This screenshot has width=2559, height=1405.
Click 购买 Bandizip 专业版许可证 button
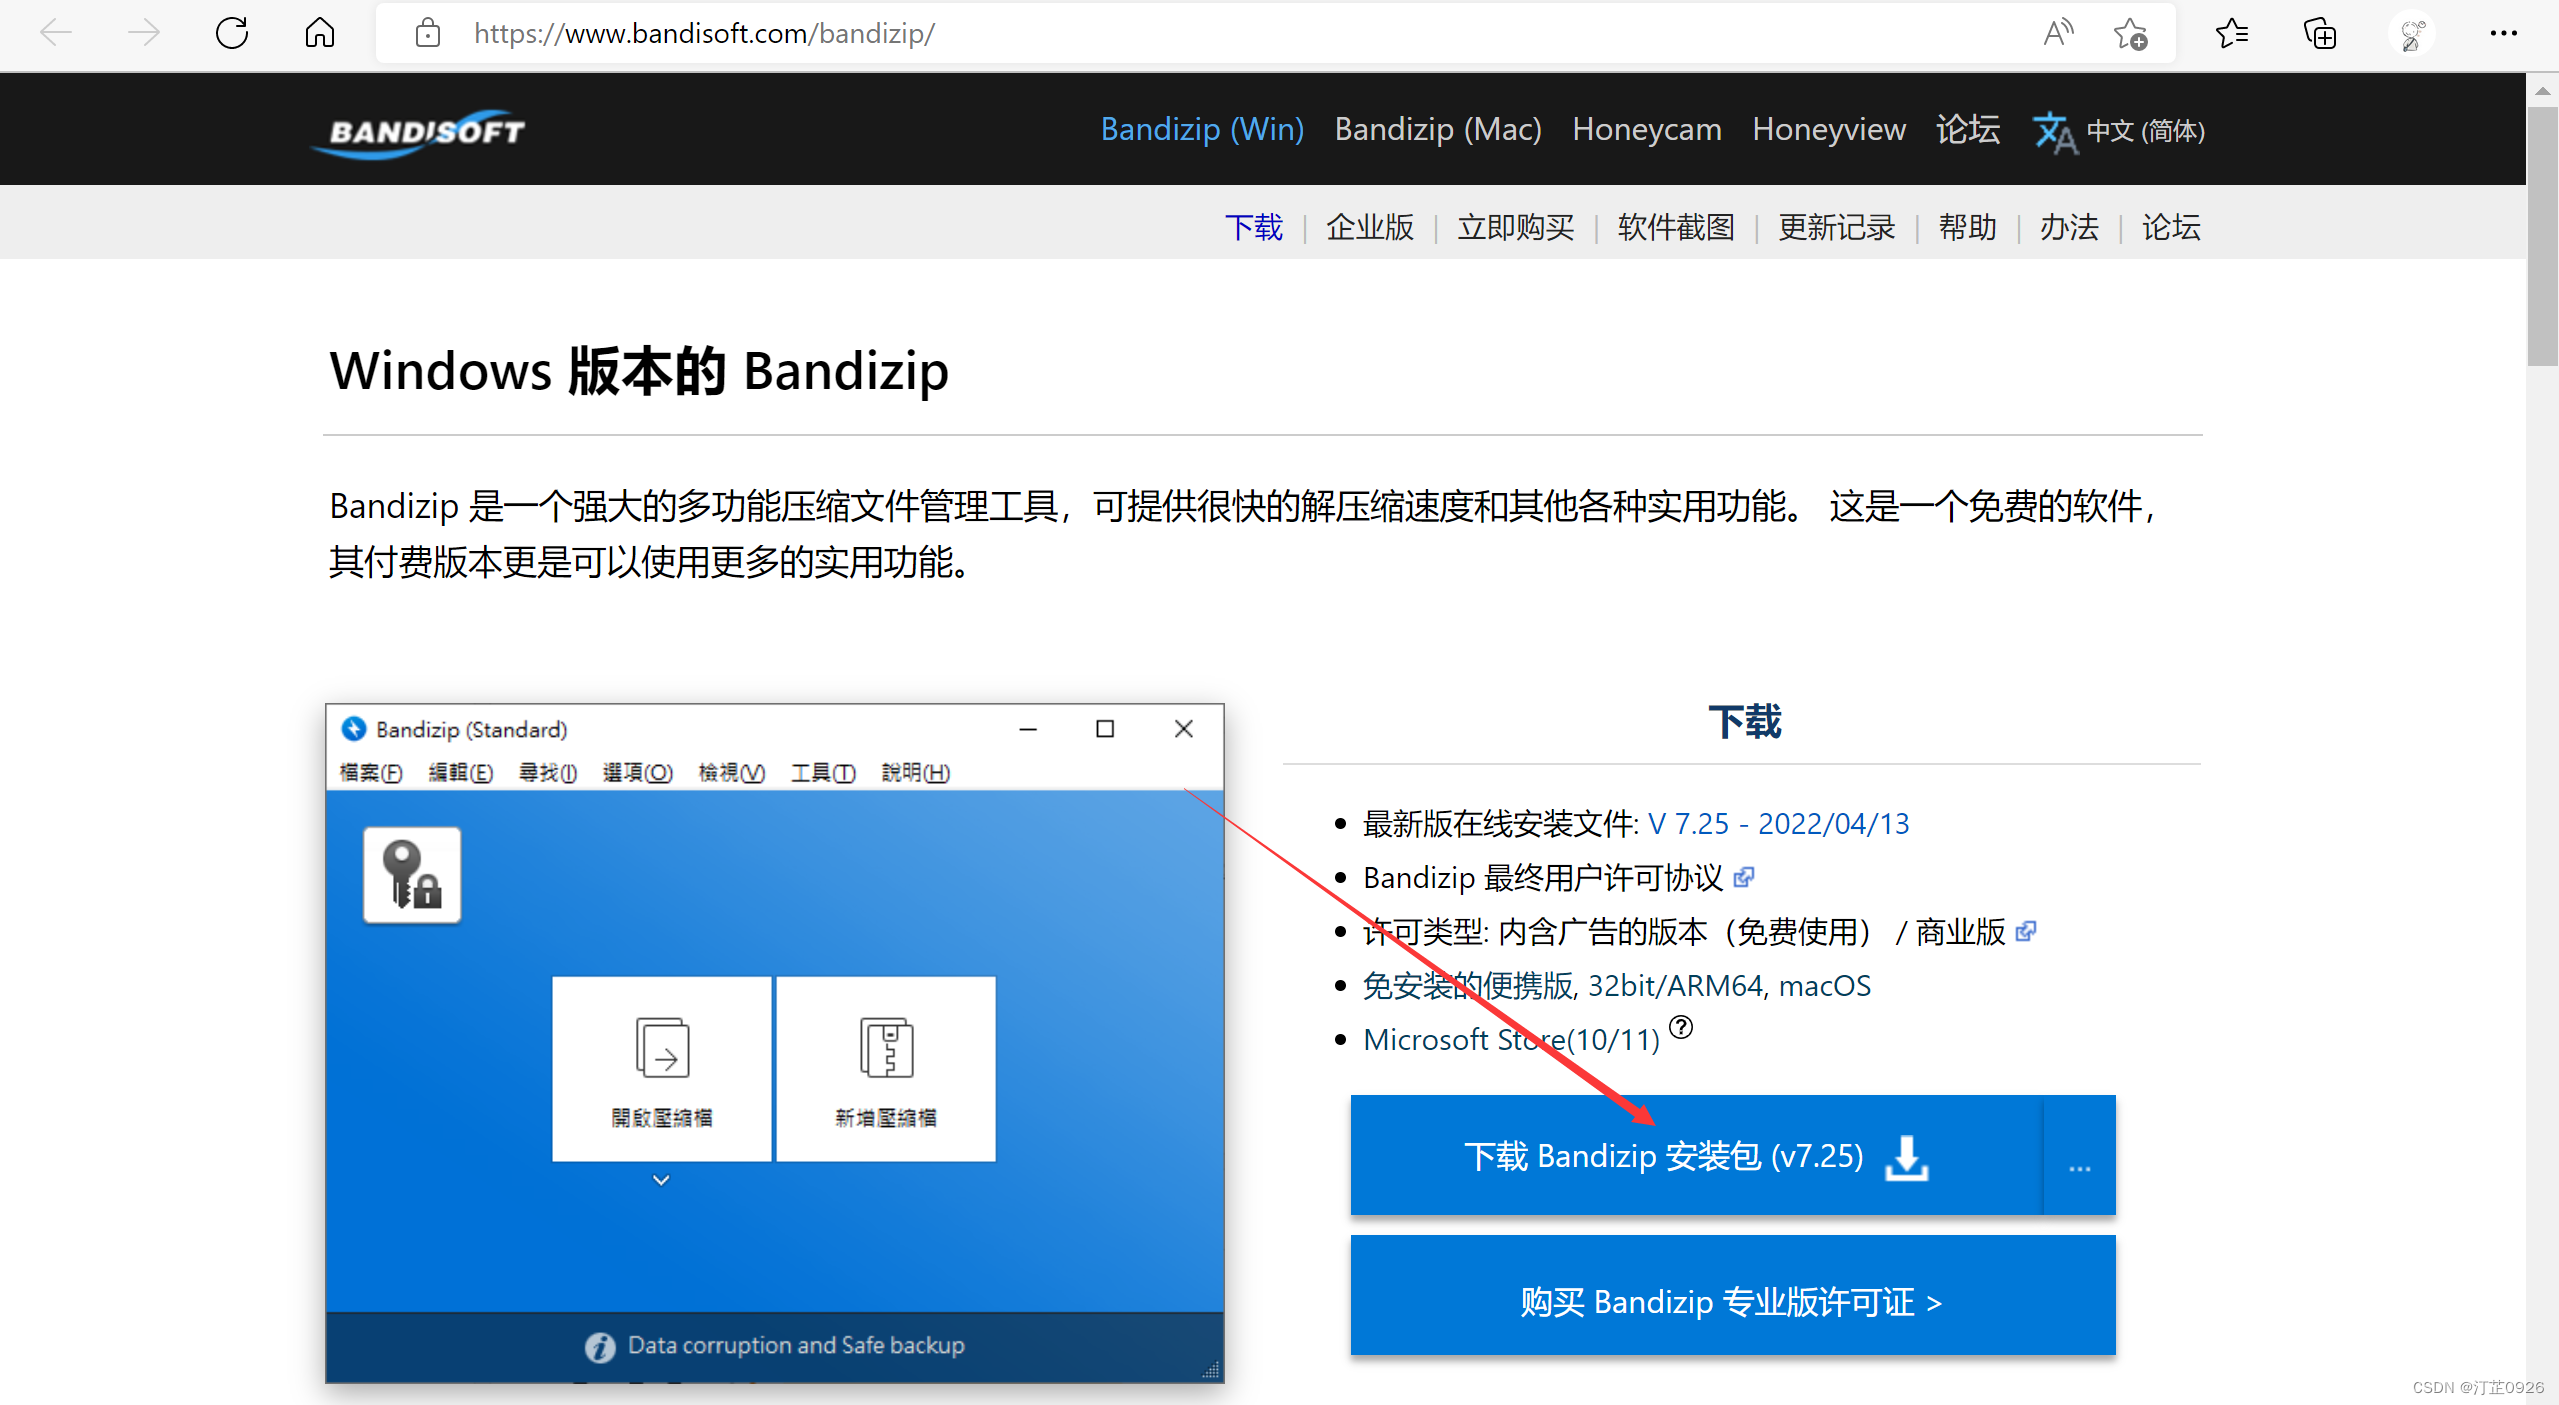click(x=1731, y=1301)
